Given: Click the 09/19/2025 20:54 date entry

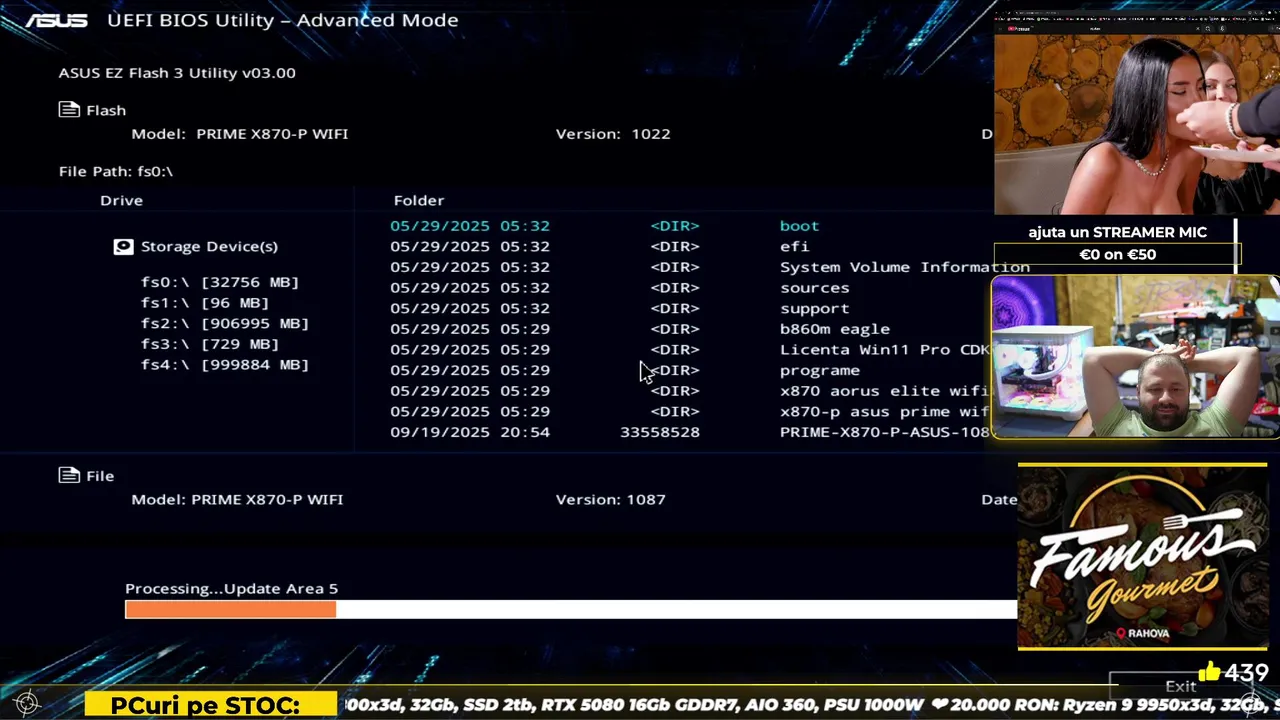Looking at the screenshot, I should pos(470,432).
